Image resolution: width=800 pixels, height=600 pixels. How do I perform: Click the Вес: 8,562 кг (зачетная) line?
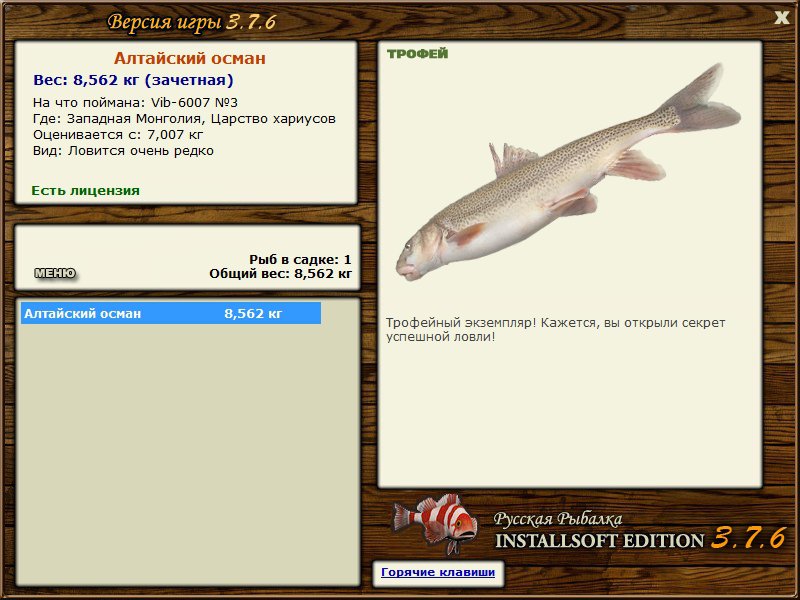pyautogui.click(x=133, y=80)
